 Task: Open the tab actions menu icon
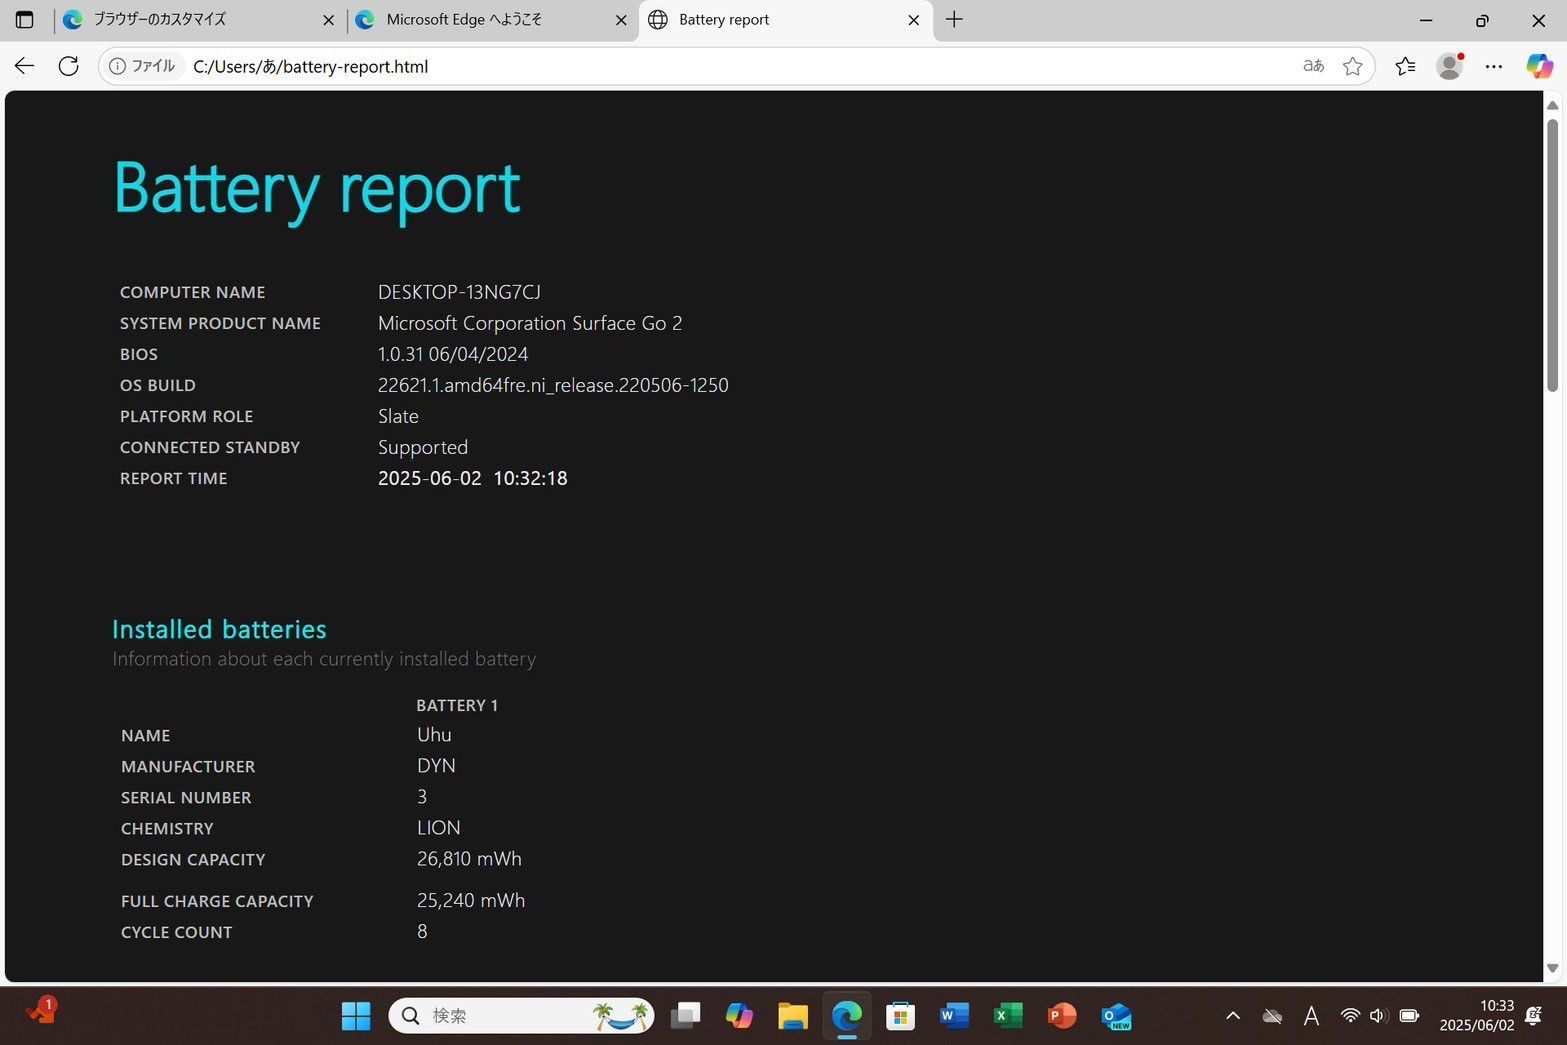click(25, 19)
